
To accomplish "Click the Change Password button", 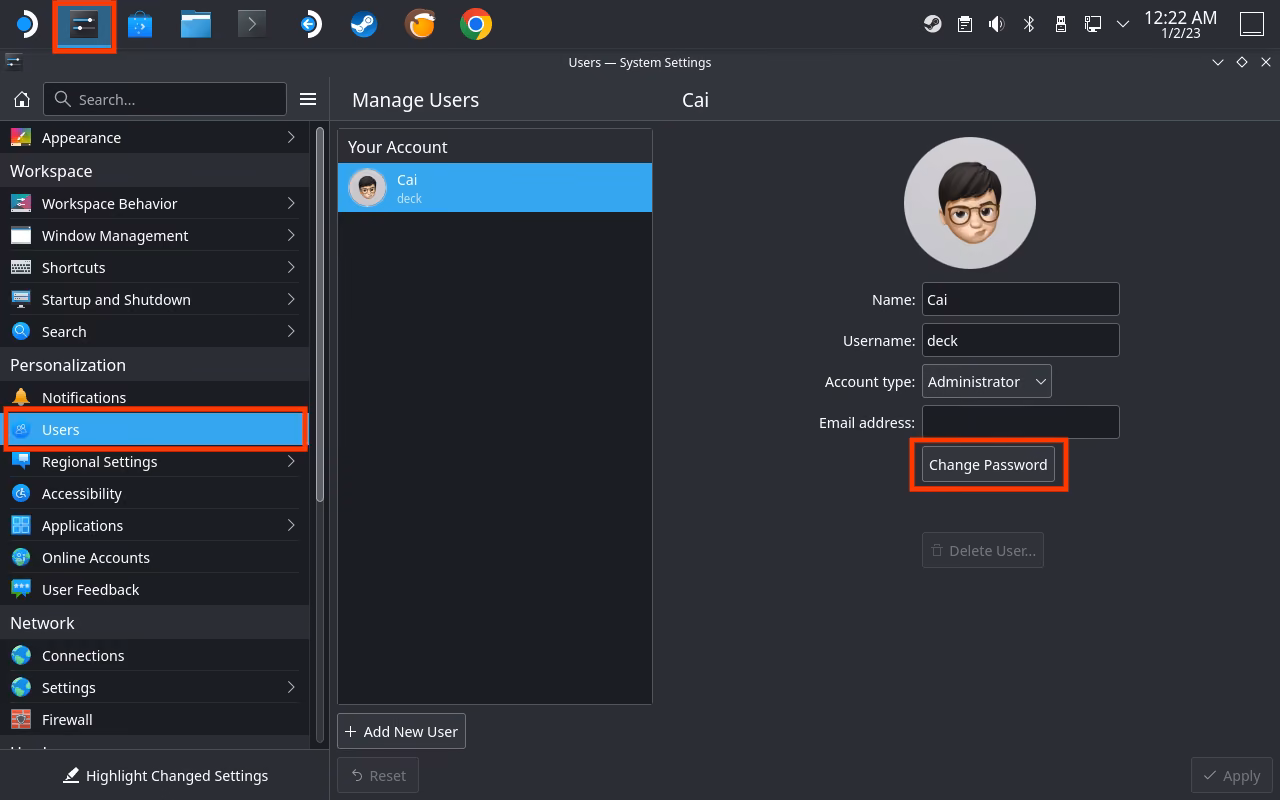I will click(x=988, y=464).
